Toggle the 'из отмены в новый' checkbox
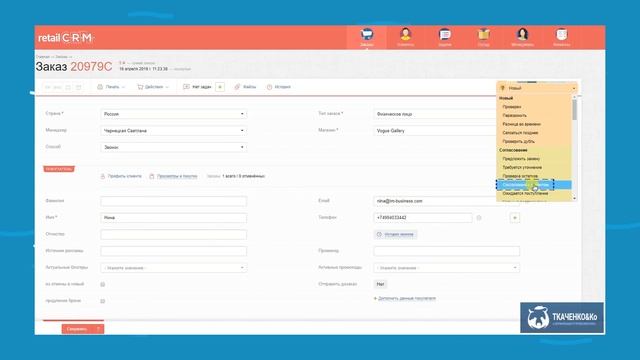 click(x=102, y=284)
